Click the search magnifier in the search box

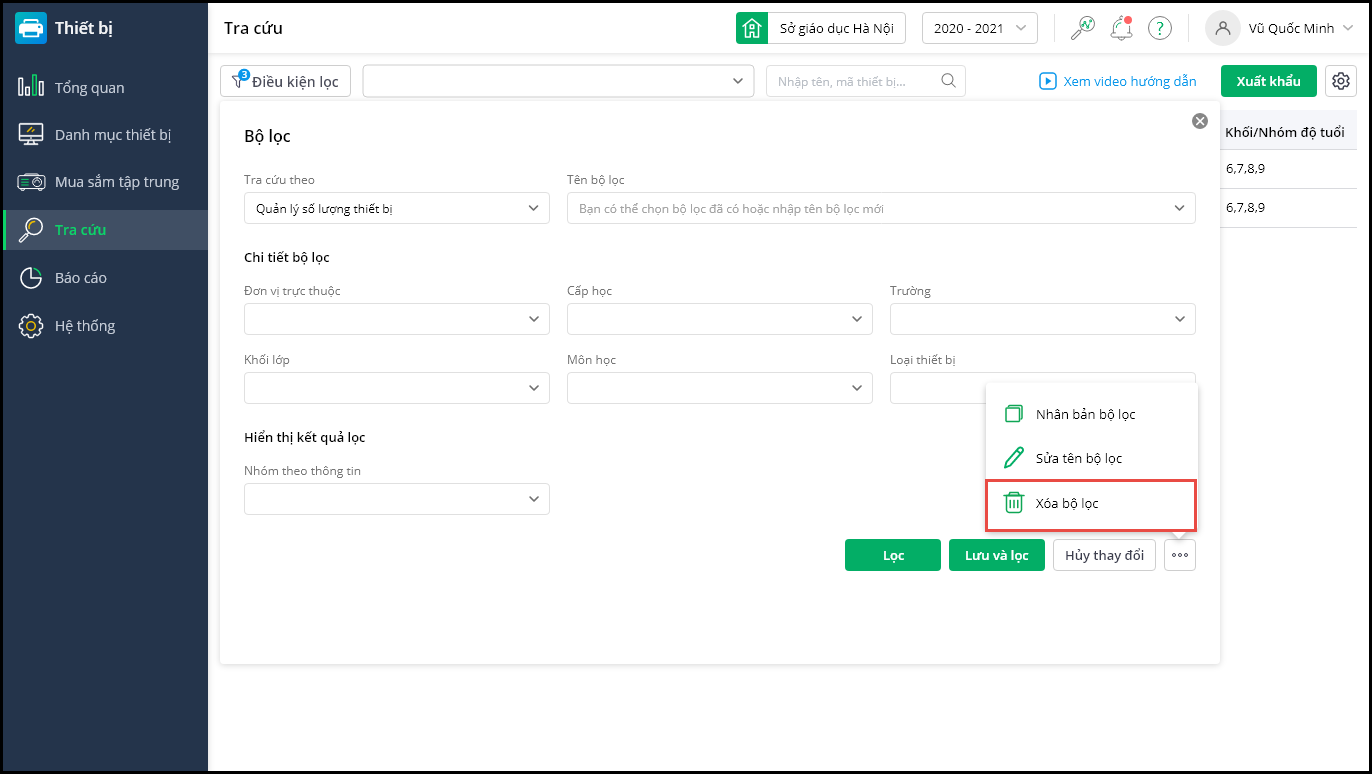click(x=949, y=81)
